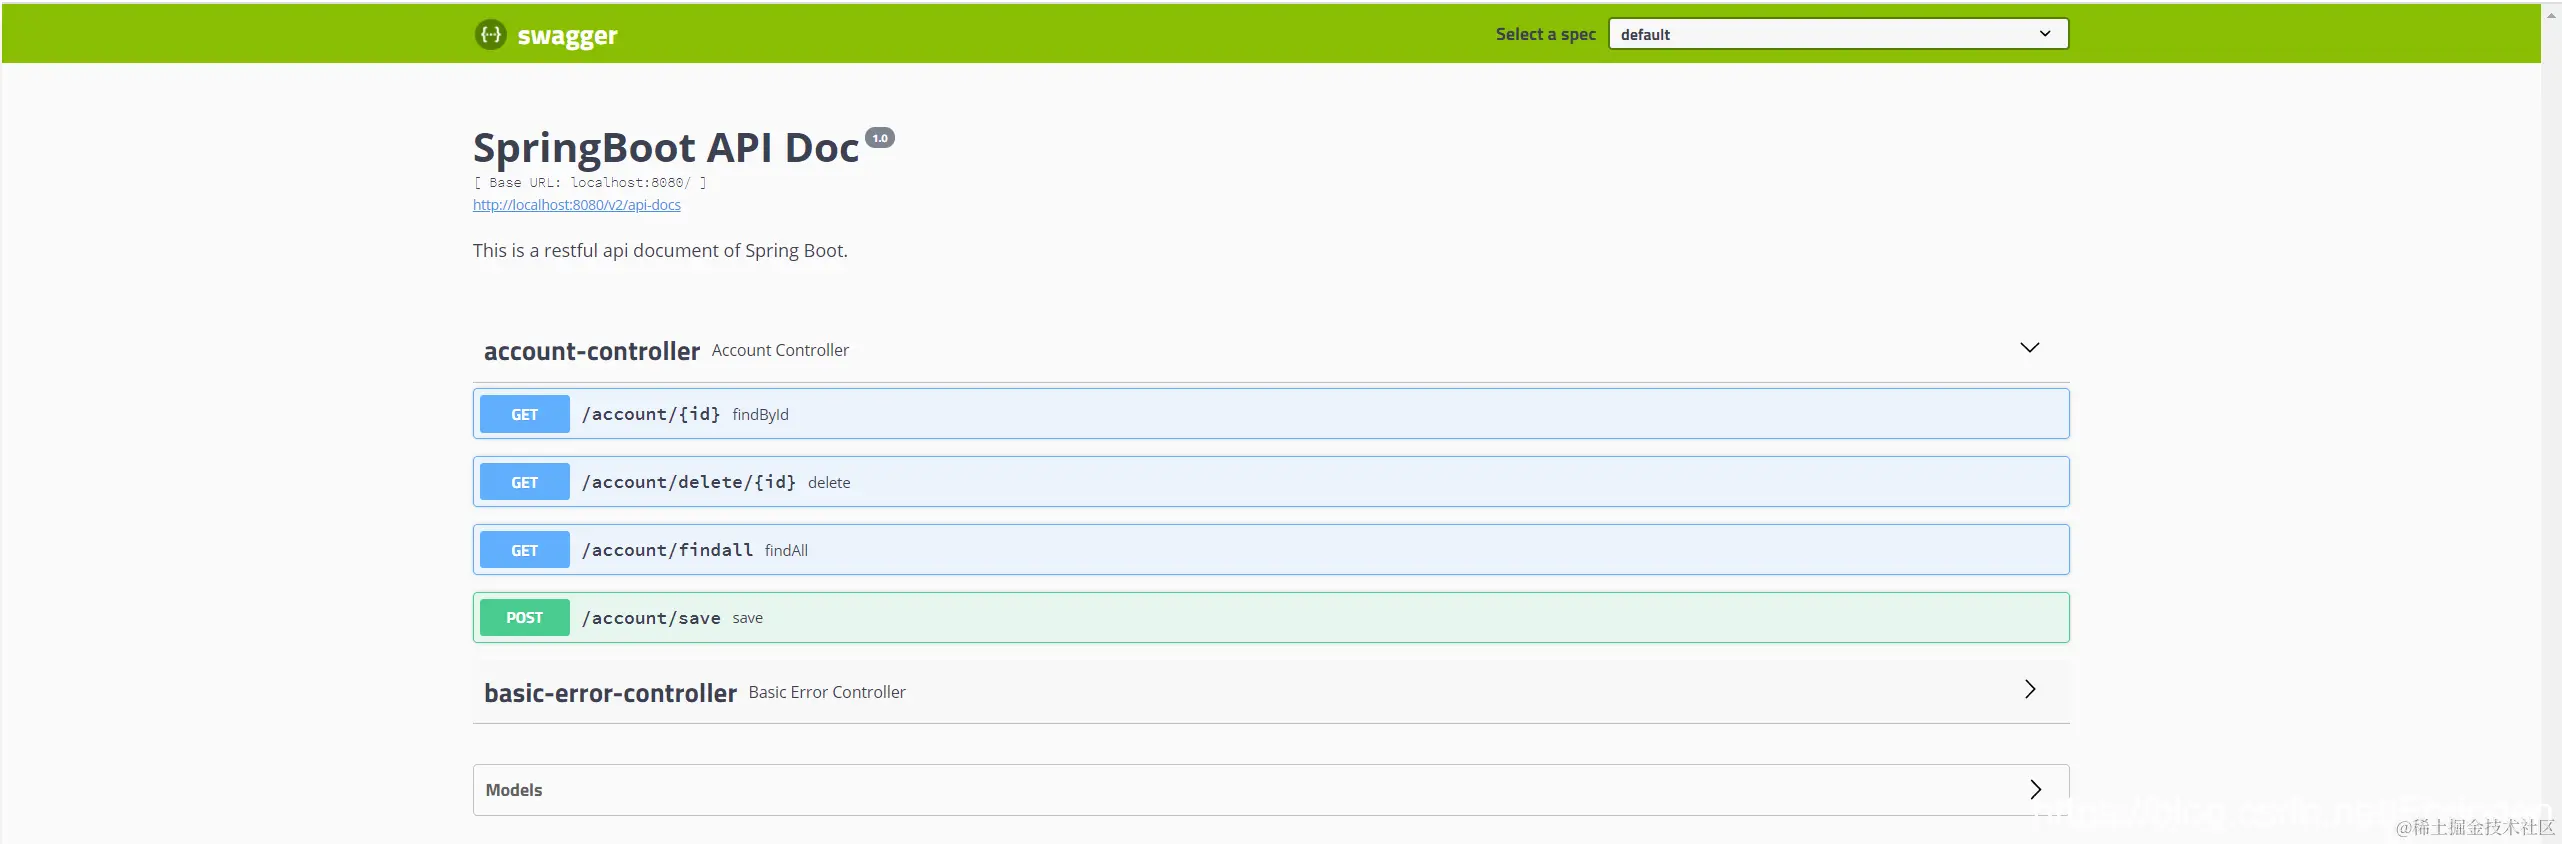Viewport: 2562px width, 844px height.
Task: Click the Models label
Action: [514, 790]
